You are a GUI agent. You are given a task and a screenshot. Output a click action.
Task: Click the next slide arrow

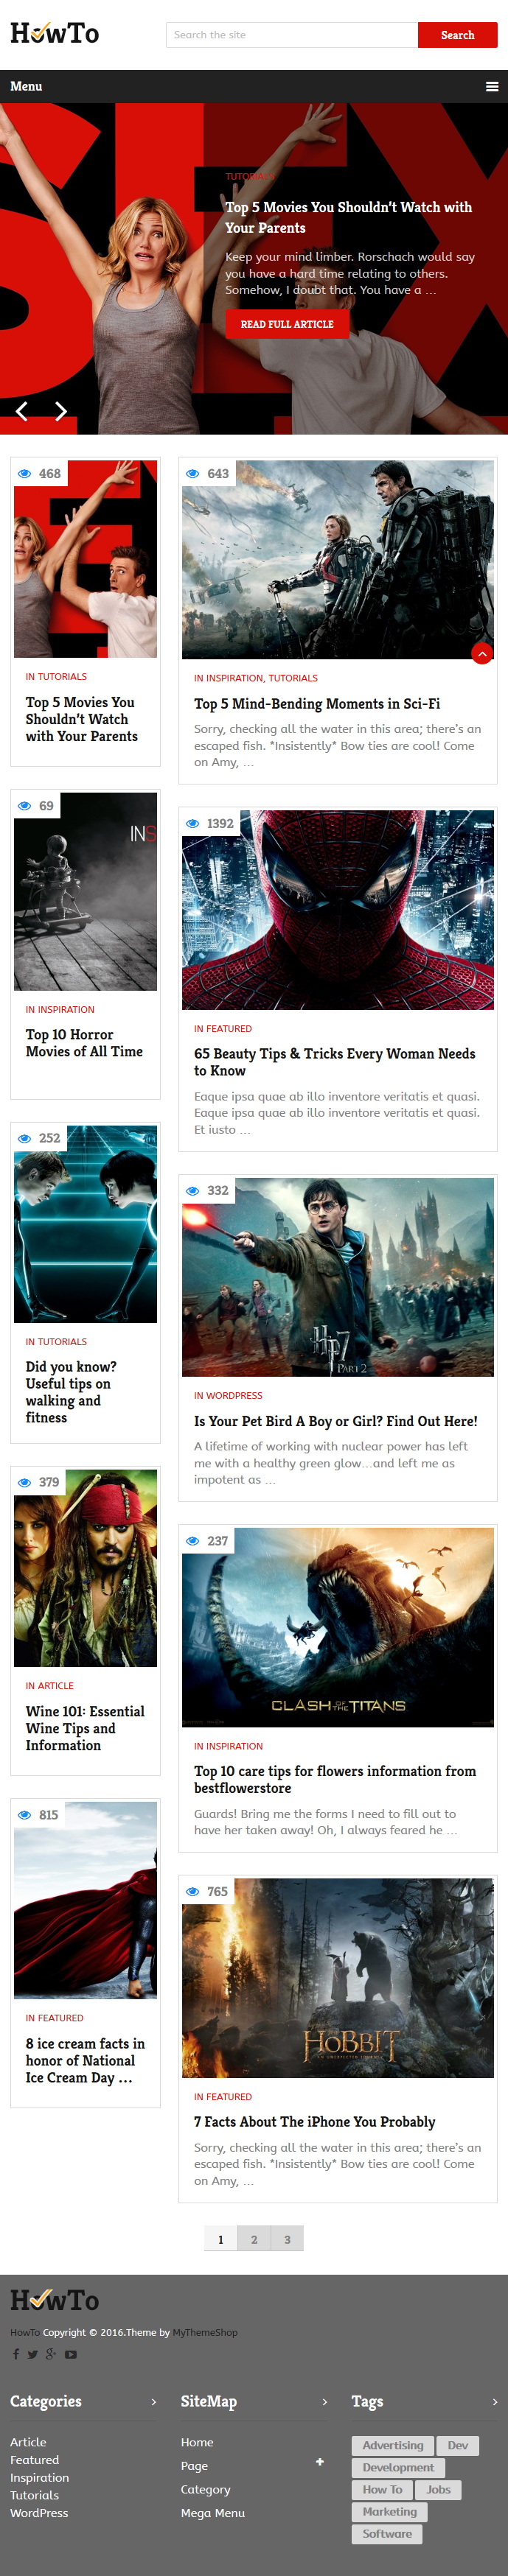(x=61, y=411)
